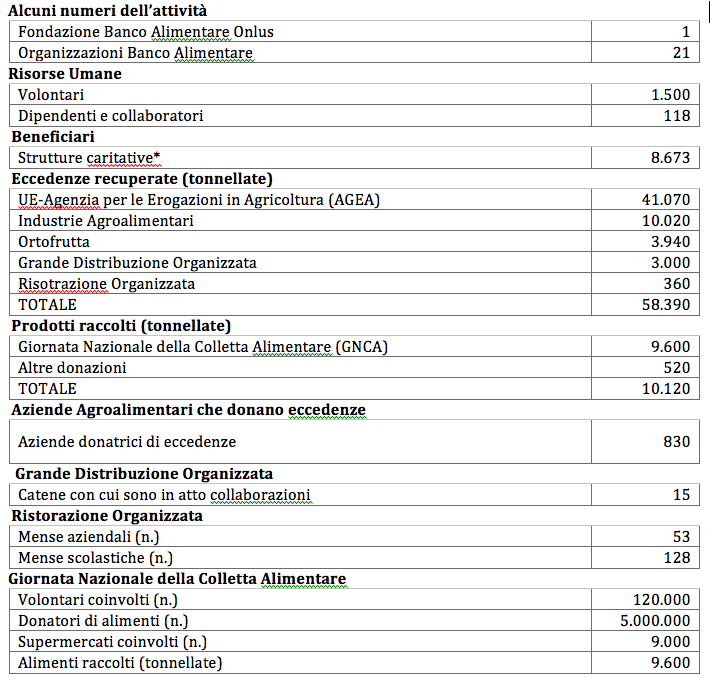Select the value 41.070
The image size is (710, 688).
point(666,200)
